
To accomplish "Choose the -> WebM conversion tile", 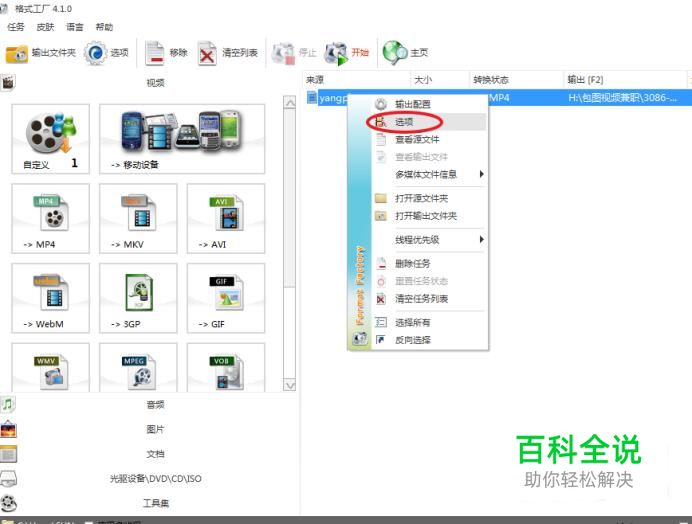I will click(x=50, y=298).
